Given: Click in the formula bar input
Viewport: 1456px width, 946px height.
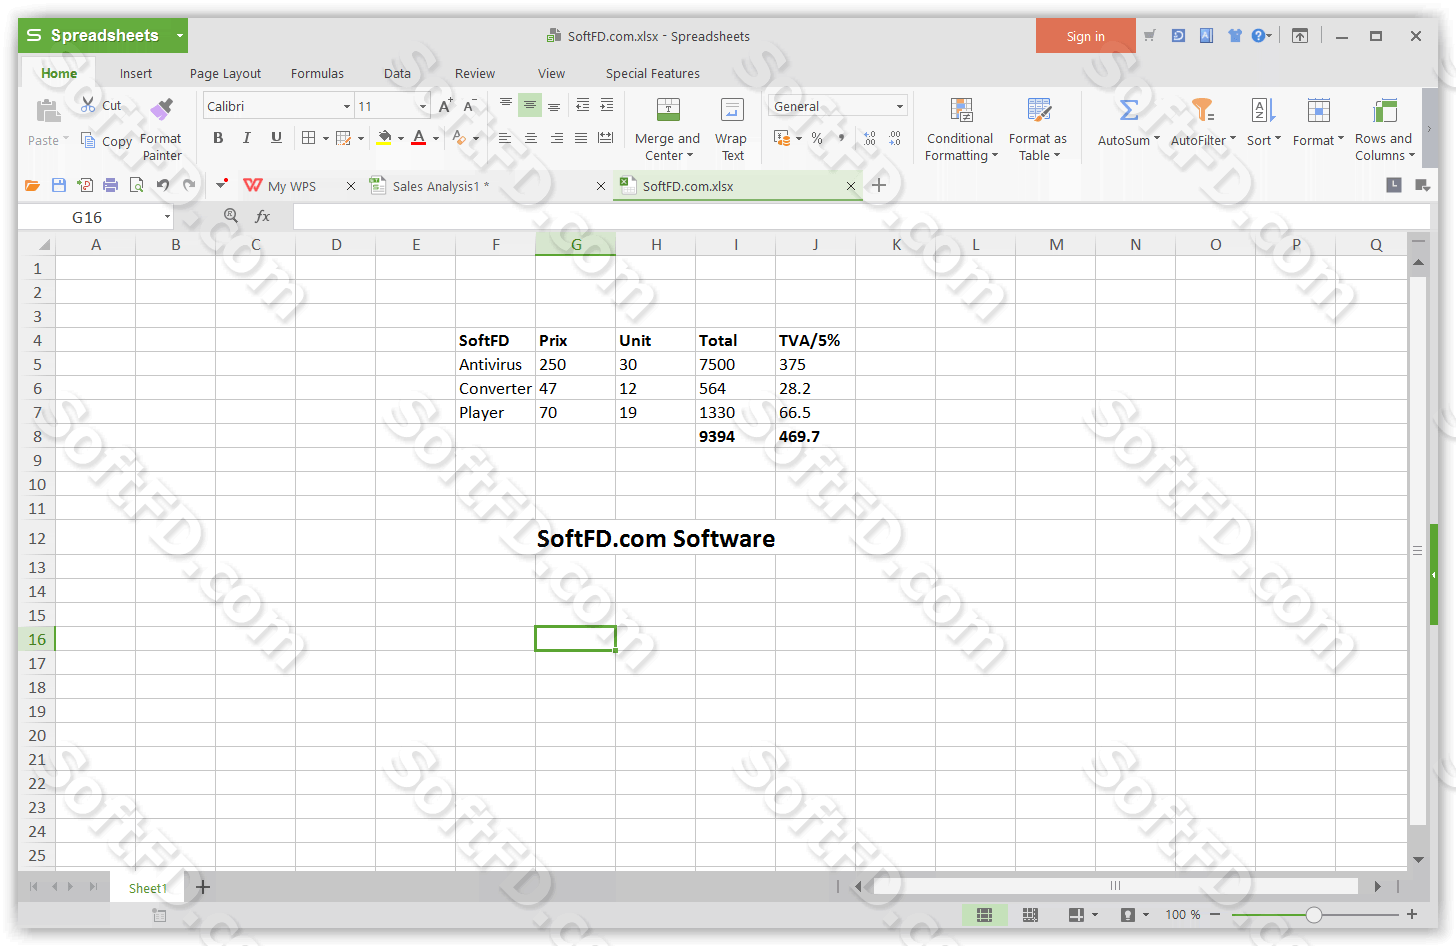Looking at the screenshot, I should [x=862, y=216].
